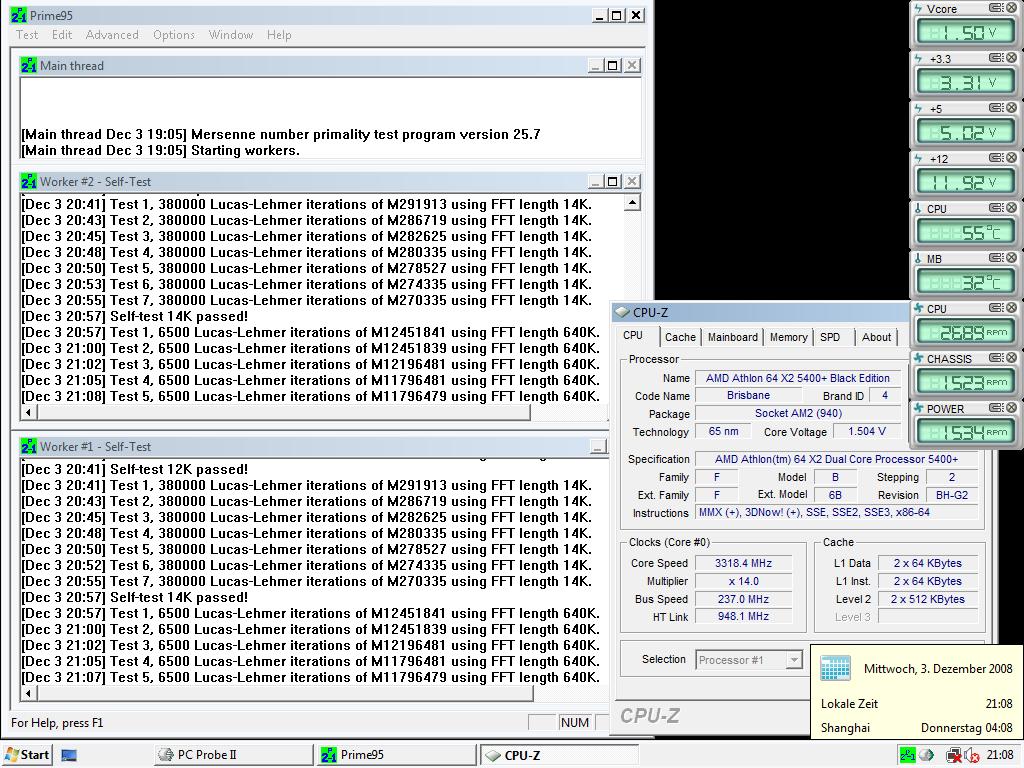Click the Worker #2 Self-Test window icon
Viewport: 1024px width, 768px height.
(x=29, y=182)
